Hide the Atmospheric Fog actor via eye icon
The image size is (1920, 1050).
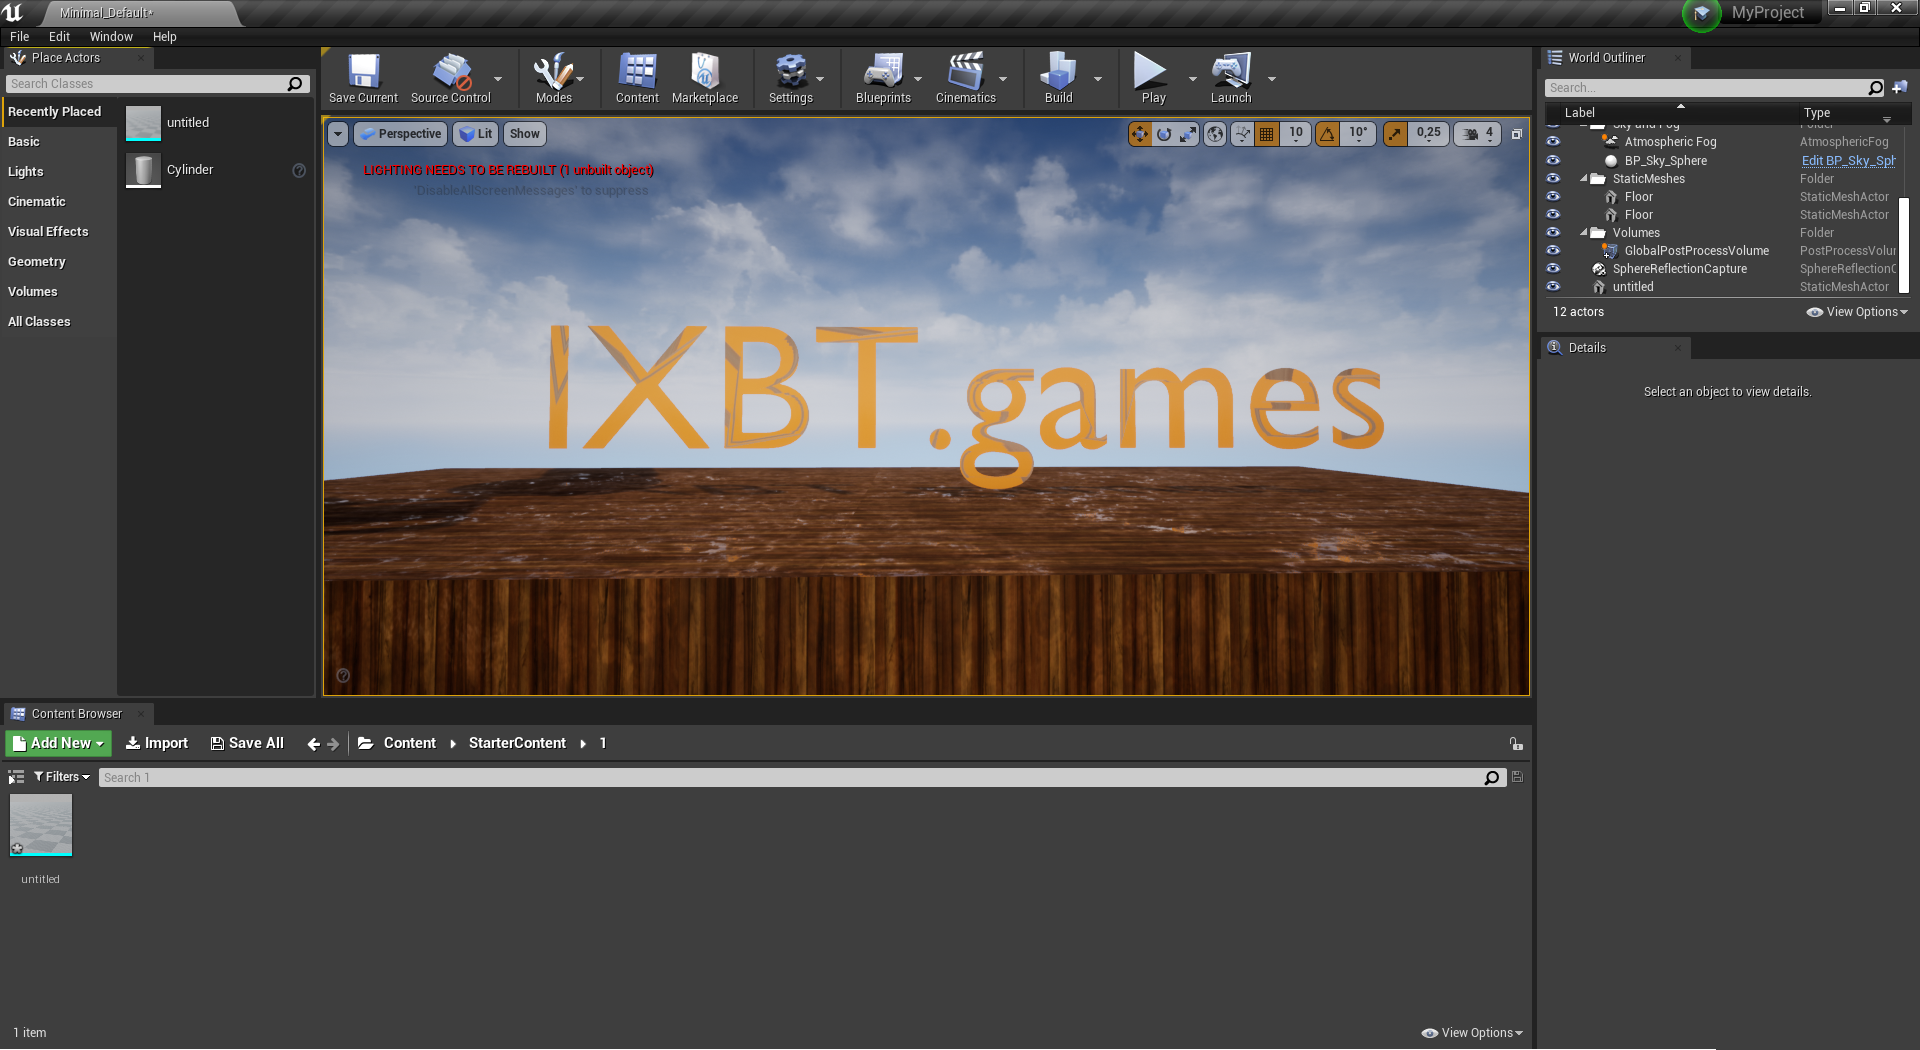(x=1553, y=142)
